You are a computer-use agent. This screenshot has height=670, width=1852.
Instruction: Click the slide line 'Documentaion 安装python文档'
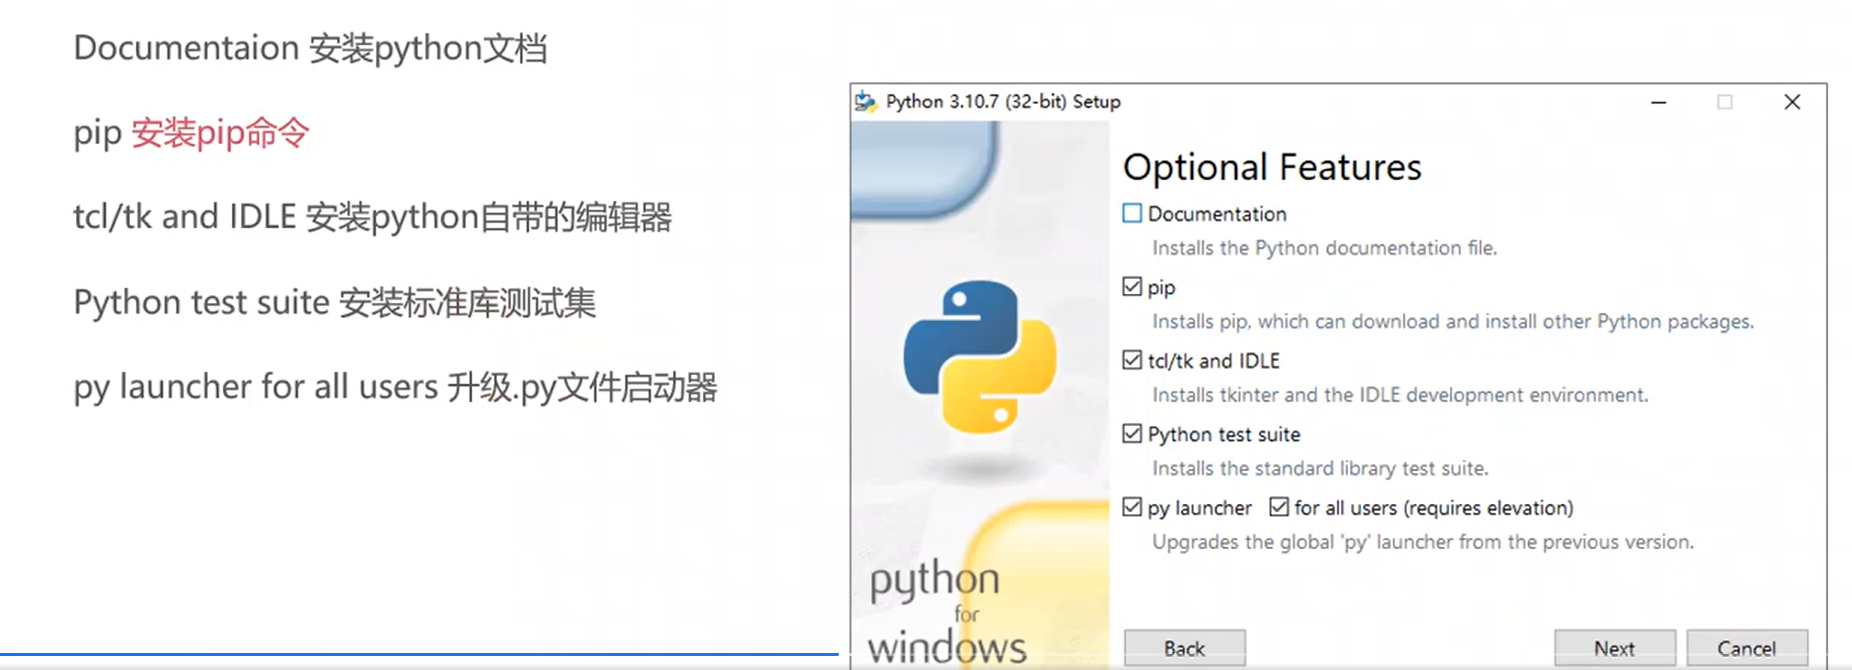[310, 48]
